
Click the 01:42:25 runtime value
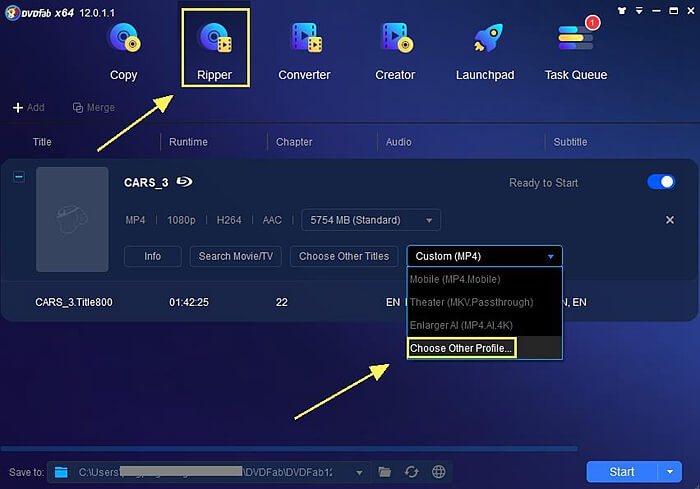click(189, 302)
